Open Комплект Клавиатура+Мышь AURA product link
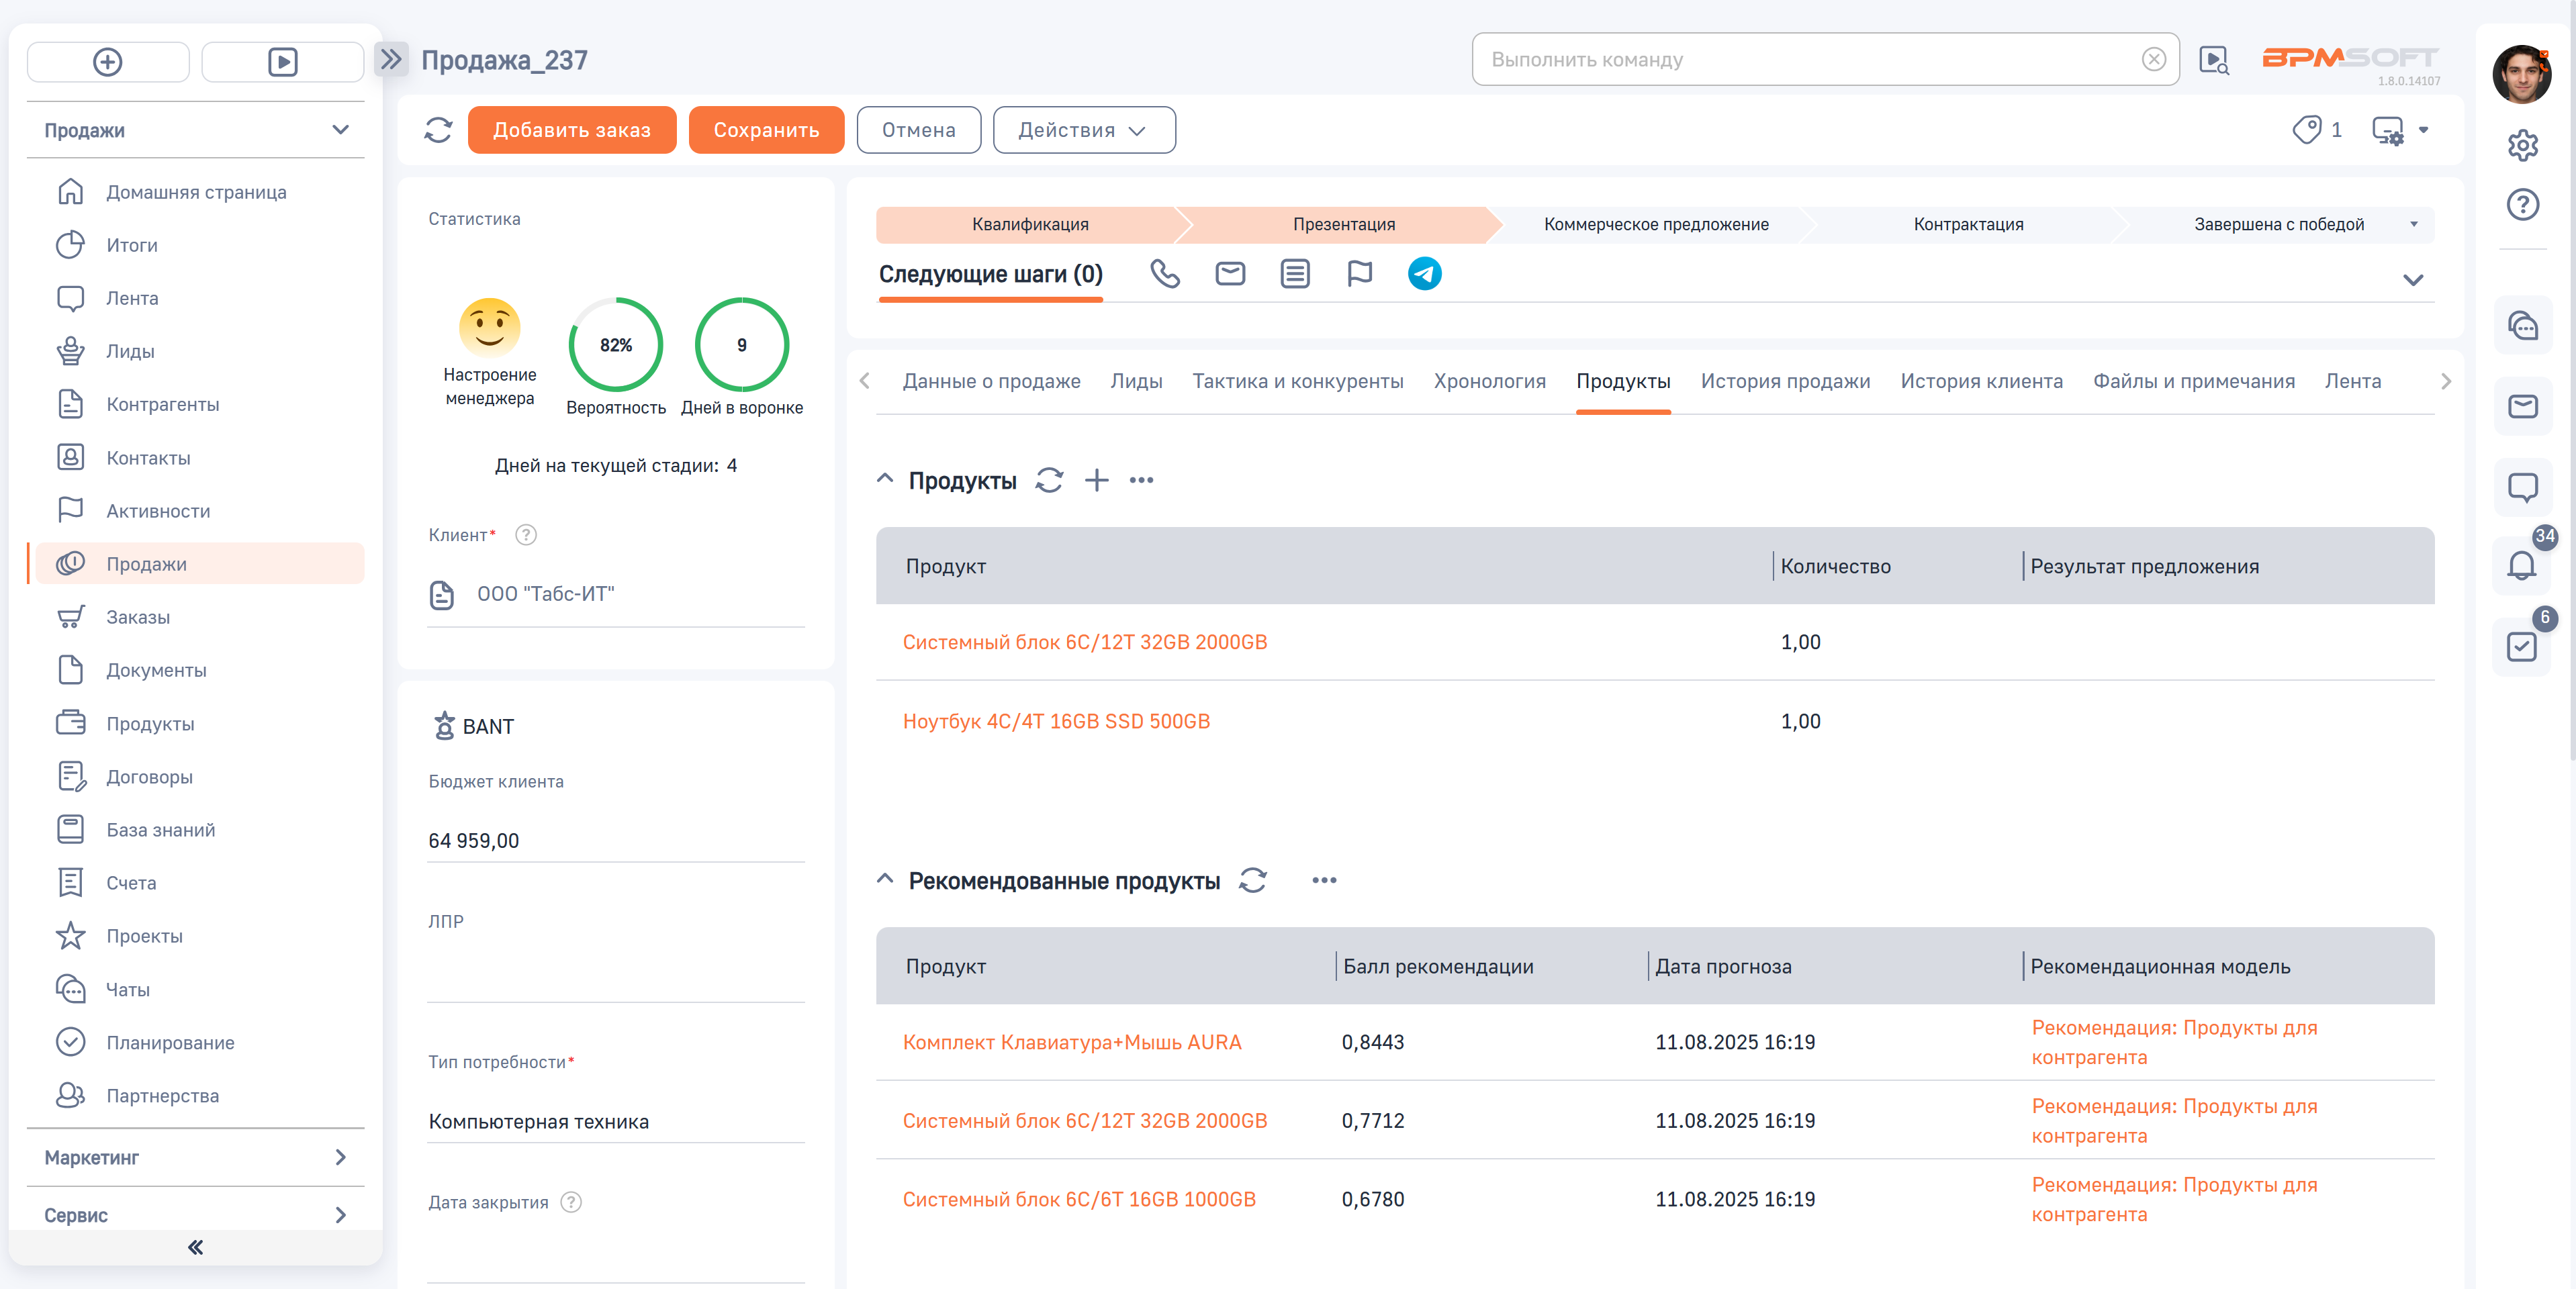This screenshot has width=2576, height=1289. click(1072, 1042)
